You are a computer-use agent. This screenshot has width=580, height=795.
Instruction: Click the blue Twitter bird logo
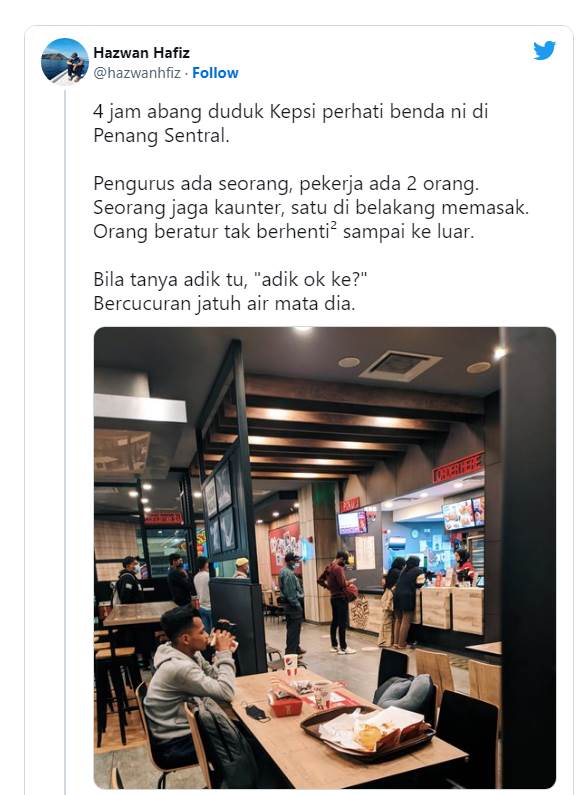click(x=544, y=51)
